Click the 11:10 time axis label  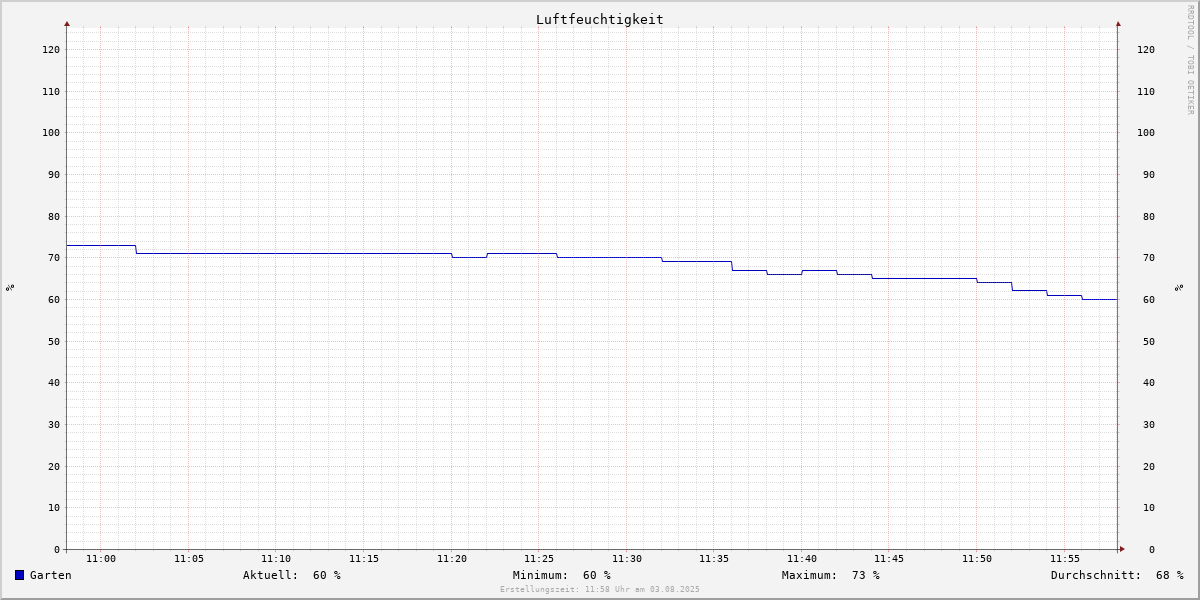click(276, 559)
